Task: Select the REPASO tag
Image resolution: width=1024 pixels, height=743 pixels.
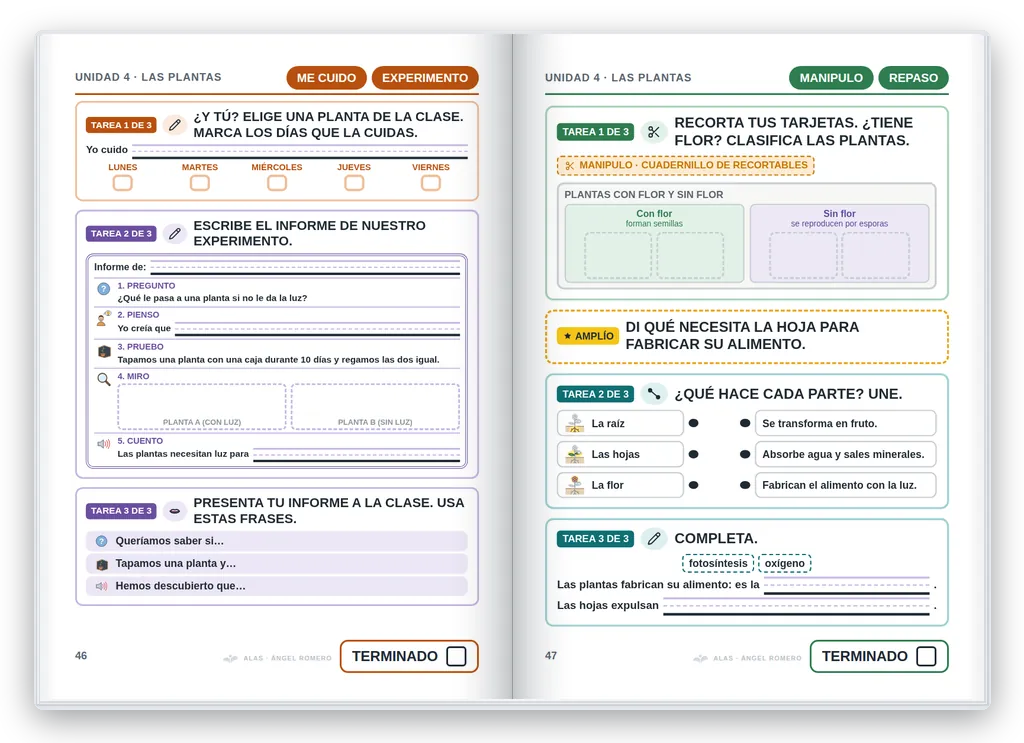Action: click(x=914, y=78)
